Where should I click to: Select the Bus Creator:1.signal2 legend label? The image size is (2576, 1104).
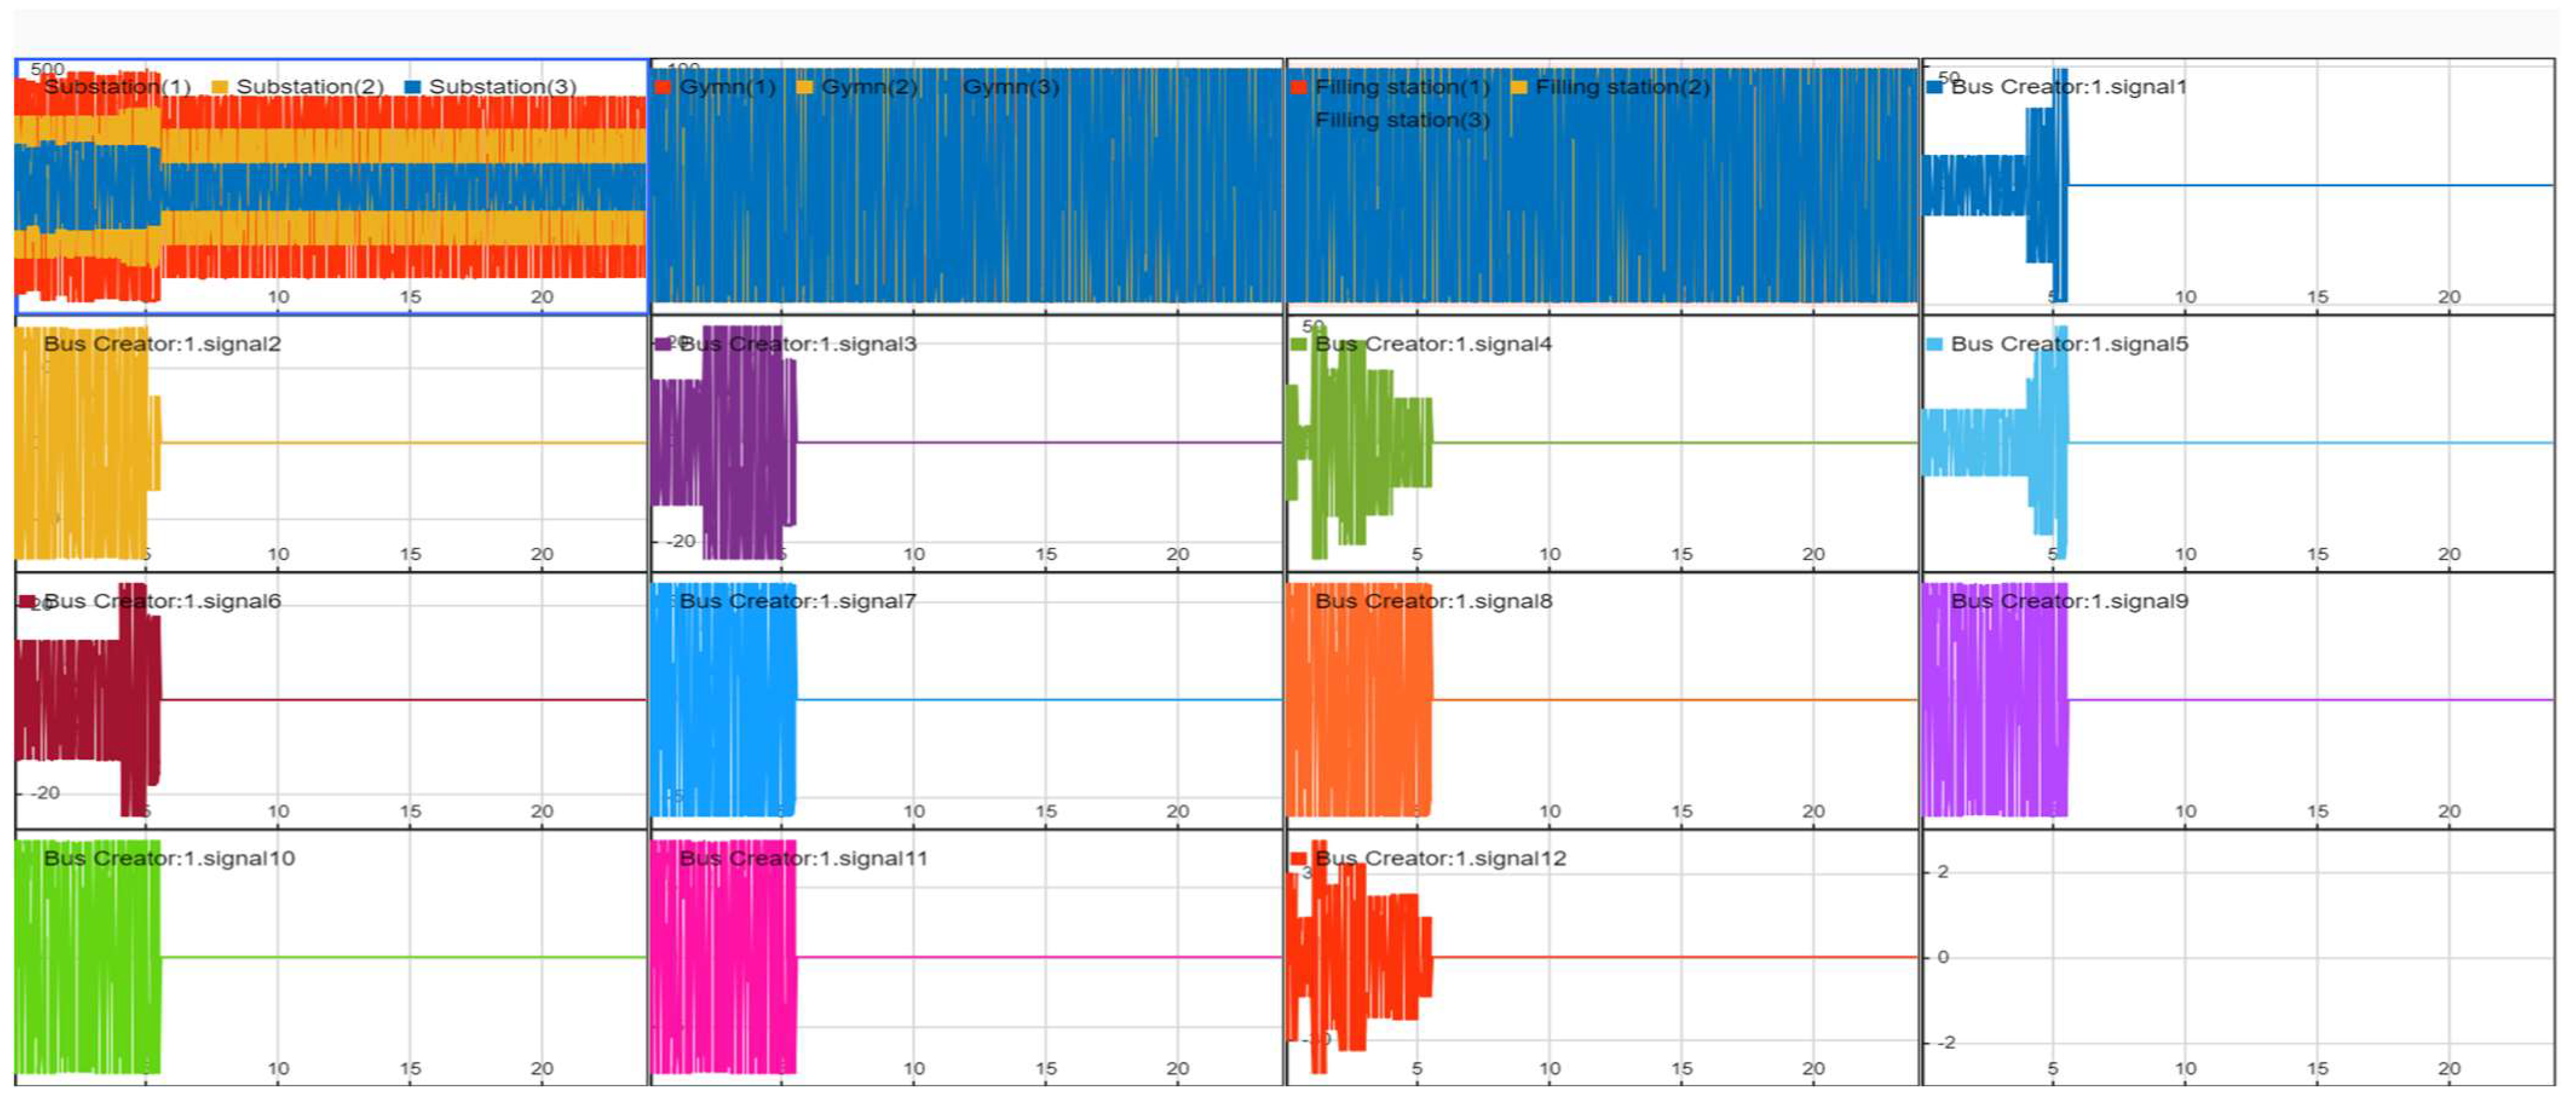coord(162,344)
